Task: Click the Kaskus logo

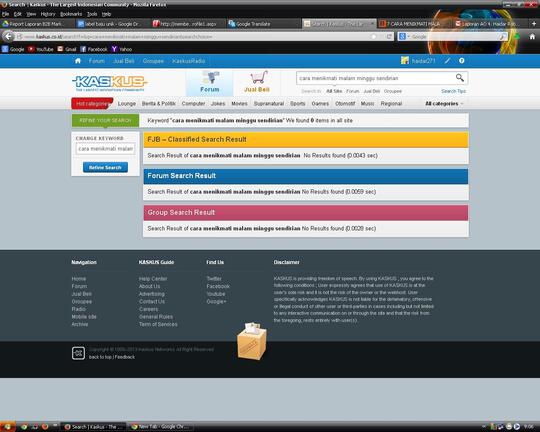Action: click(110, 83)
